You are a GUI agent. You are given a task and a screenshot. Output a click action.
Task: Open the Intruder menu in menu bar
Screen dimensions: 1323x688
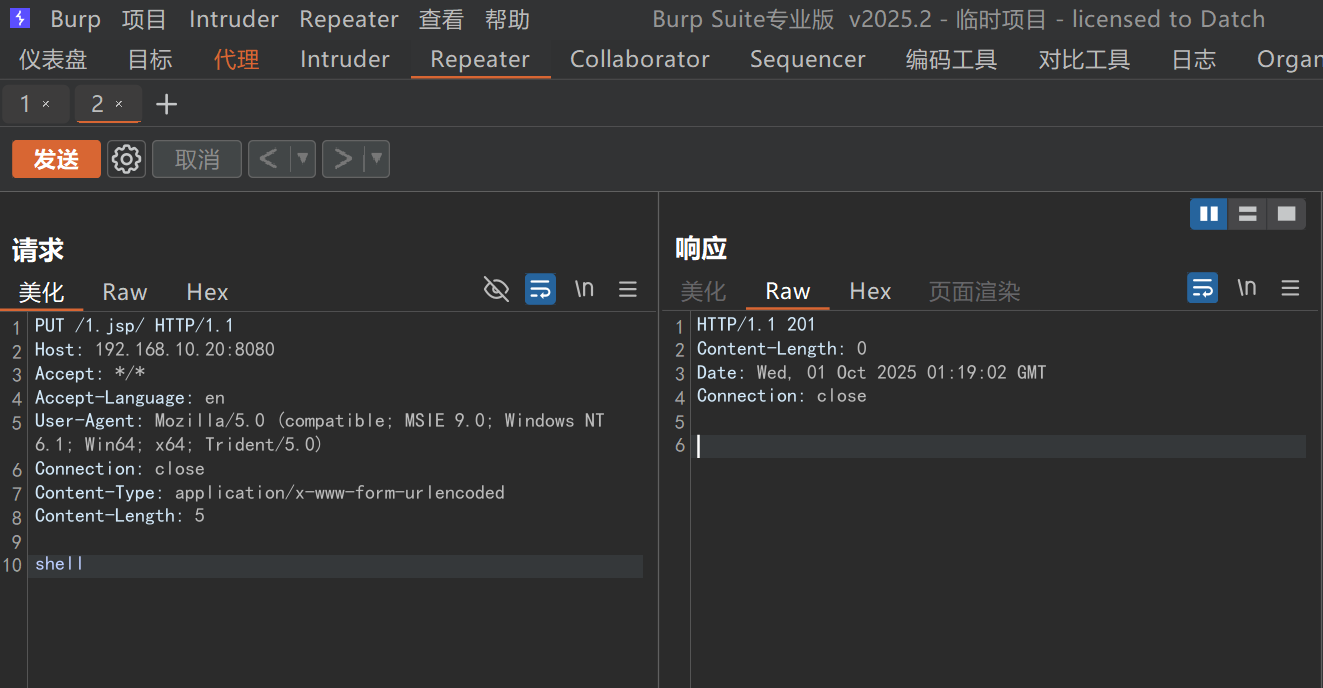[x=233, y=19]
